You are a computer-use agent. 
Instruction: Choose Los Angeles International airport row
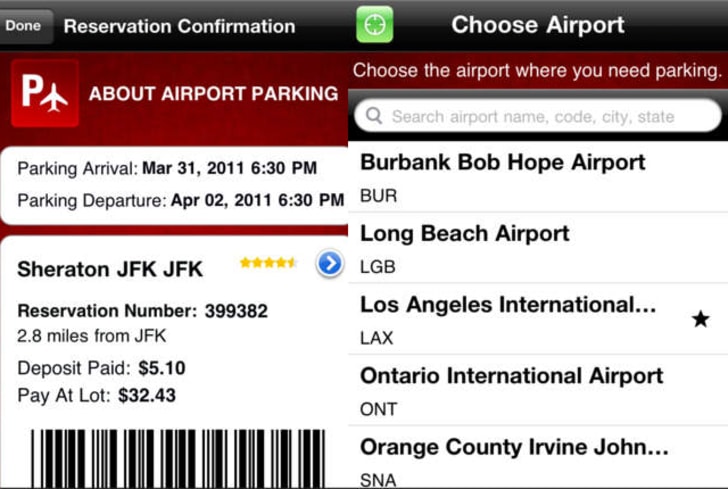click(x=538, y=319)
